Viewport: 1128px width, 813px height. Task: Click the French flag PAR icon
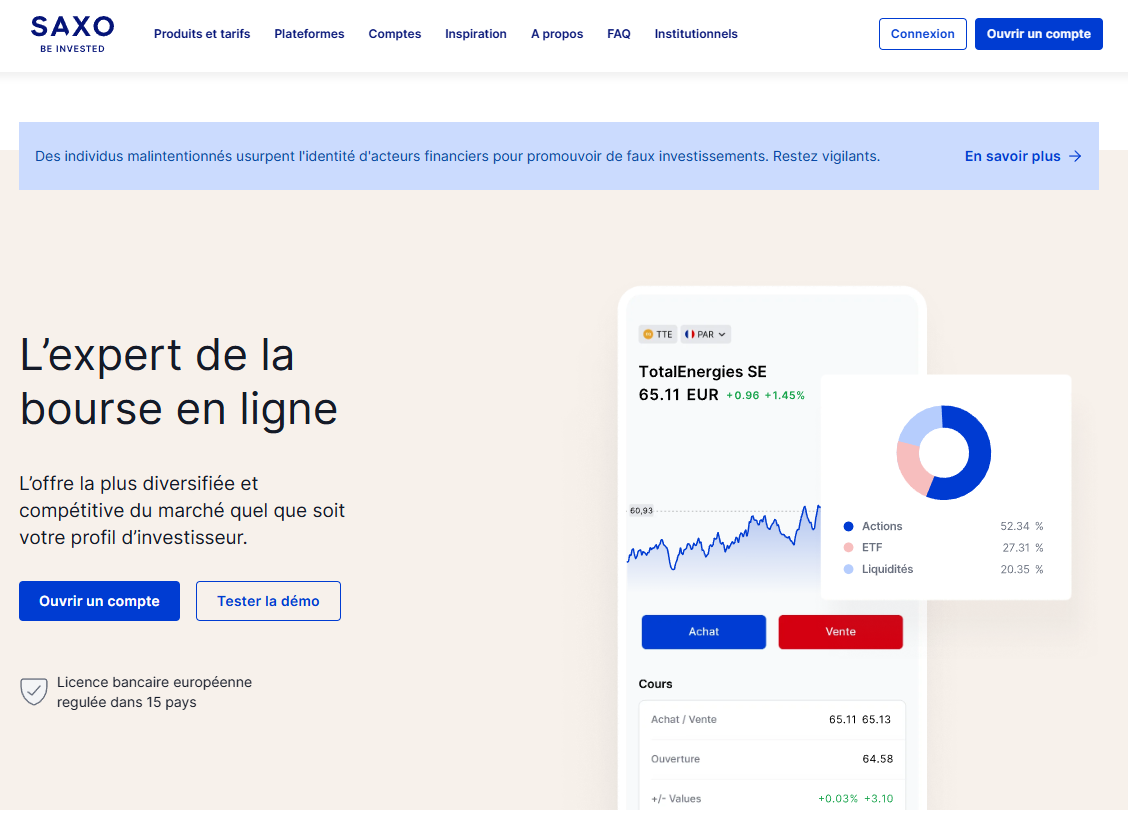coord(690,334)
